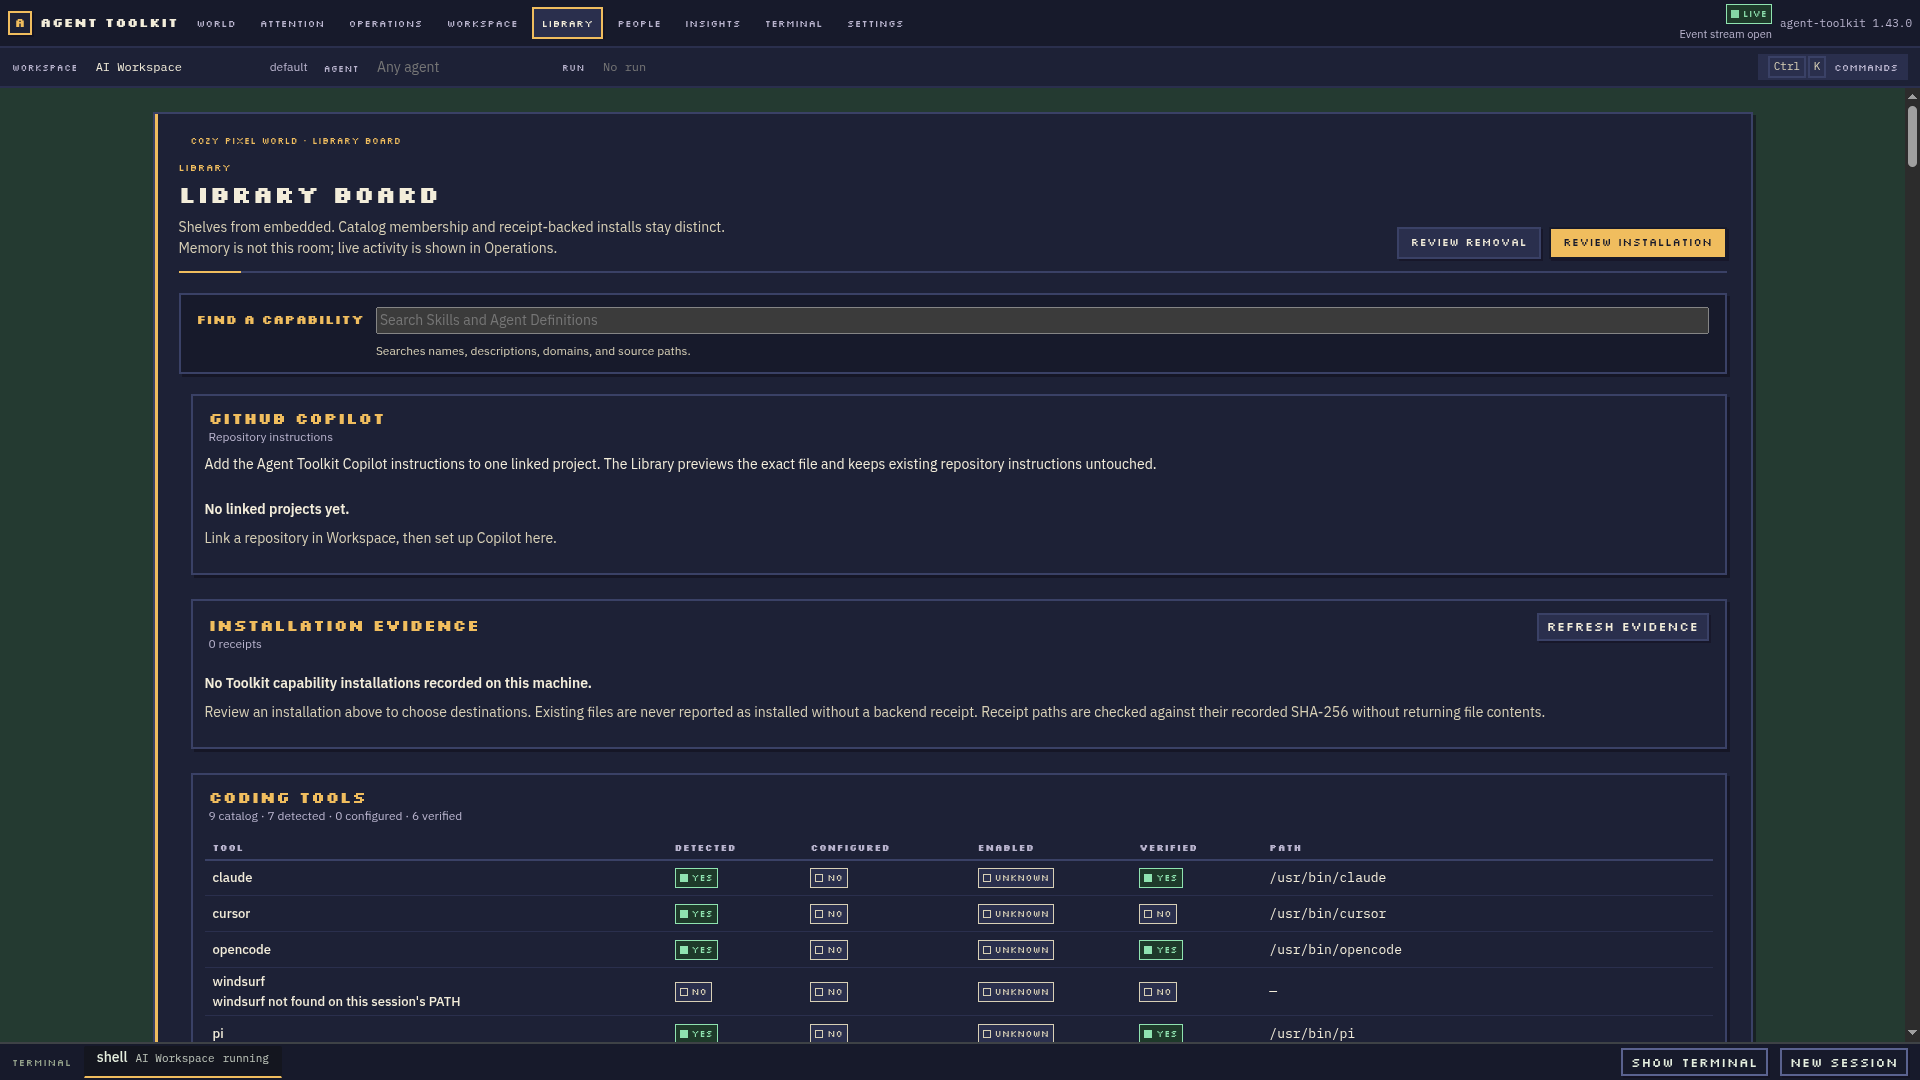1920x1080 pixels.
Task: Click the /usr/bin/claude path
Action: tap(1327, 878)
